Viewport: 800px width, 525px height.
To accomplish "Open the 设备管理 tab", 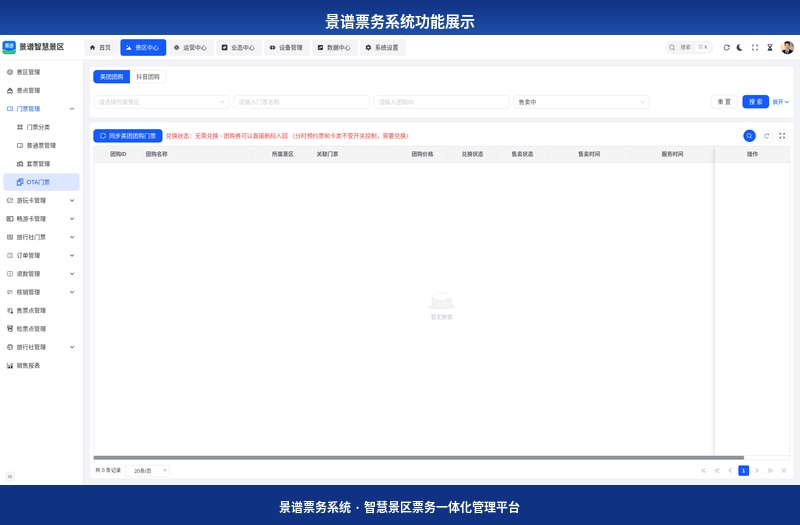I will (x=286, y=47).
